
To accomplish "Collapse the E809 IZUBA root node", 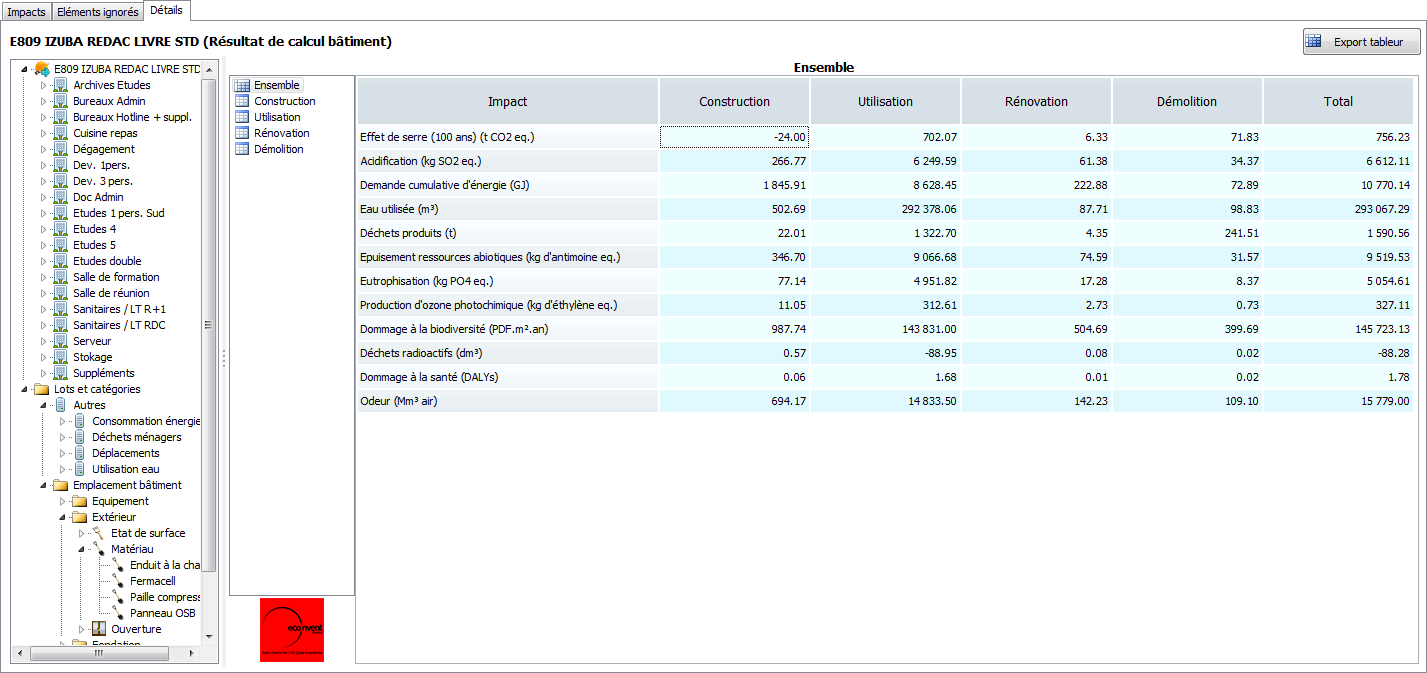I will pyautogui.click(x=24, y=69).
